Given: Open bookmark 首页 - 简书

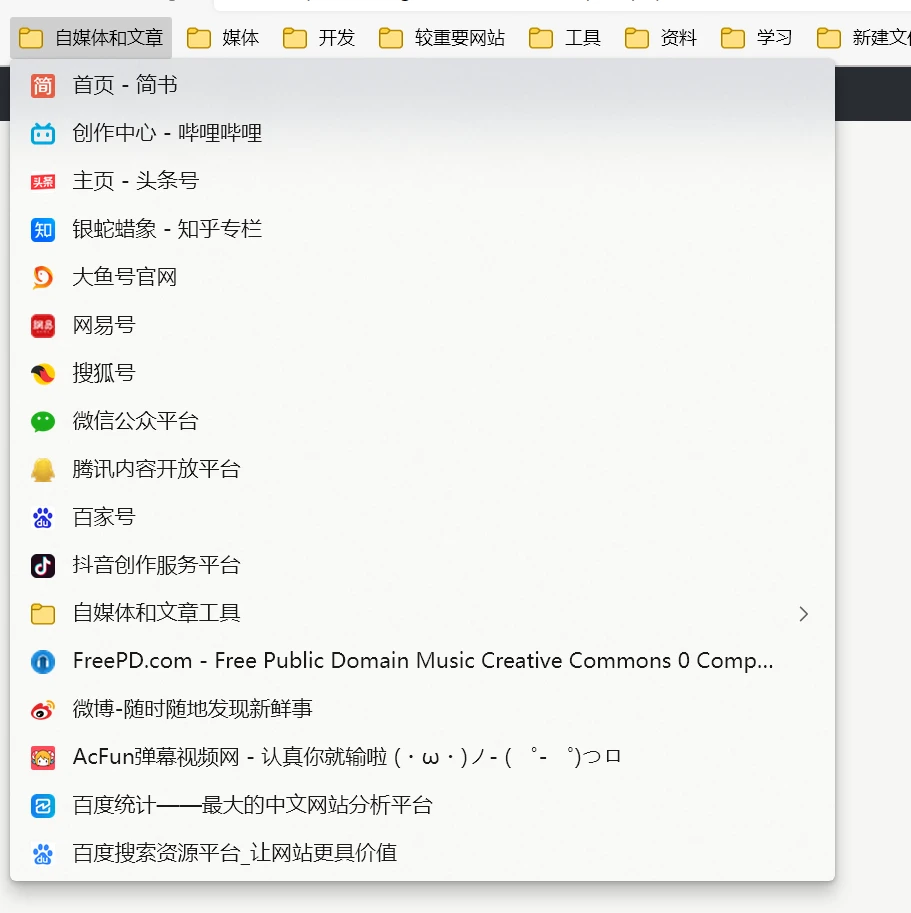Looking at the screenshot, I should 422,86.
